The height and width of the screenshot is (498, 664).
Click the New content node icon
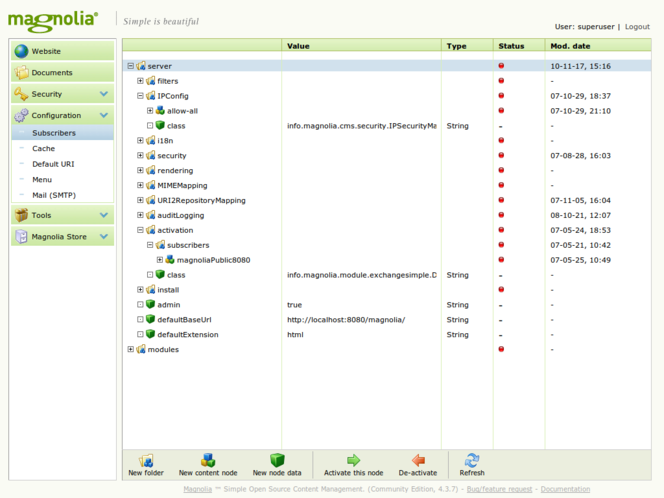[208, 461]
